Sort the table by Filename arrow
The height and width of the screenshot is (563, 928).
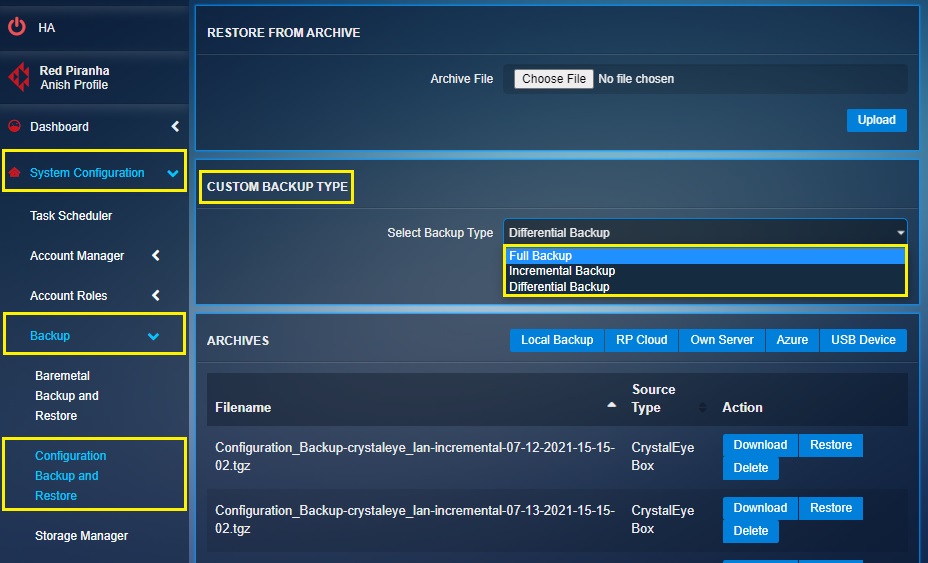pyautogui.click(x=611, y=405)
